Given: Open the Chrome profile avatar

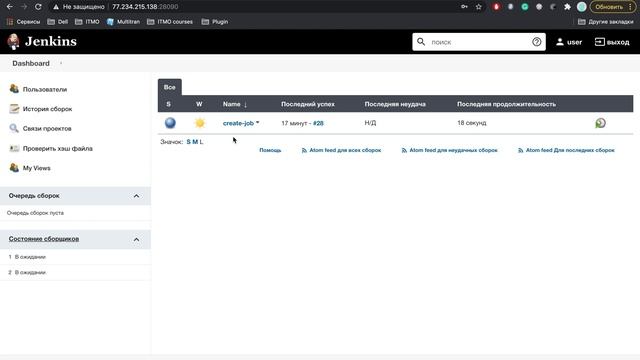Looking at the screenshot, I should click(582, 7).
